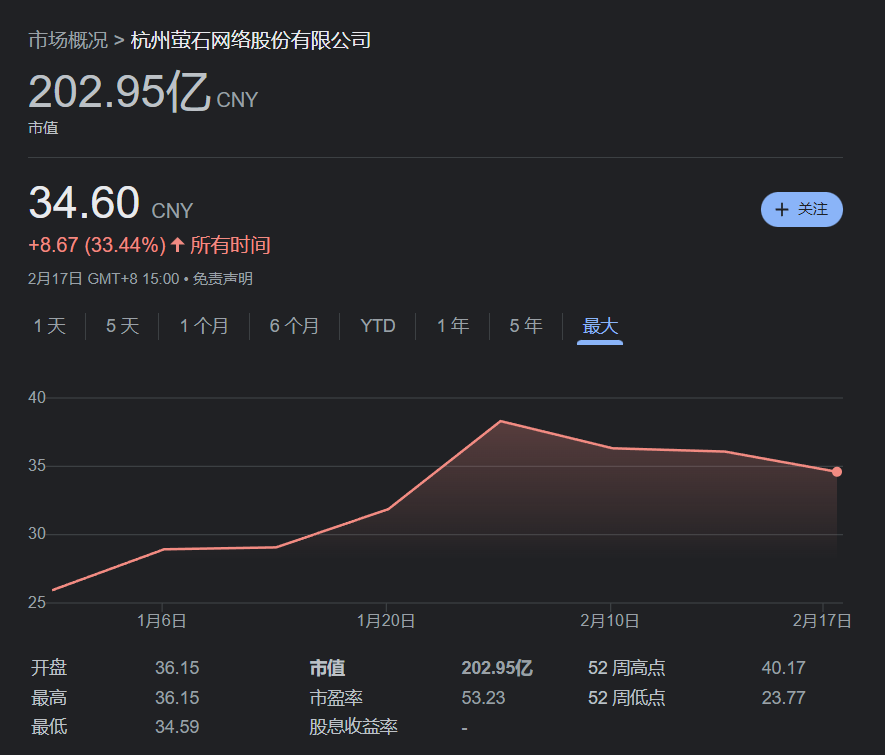885x755 pixels.
Task: Click the 2月17日 axis date label
Action: pyautogui.click(x=822, y=621)
